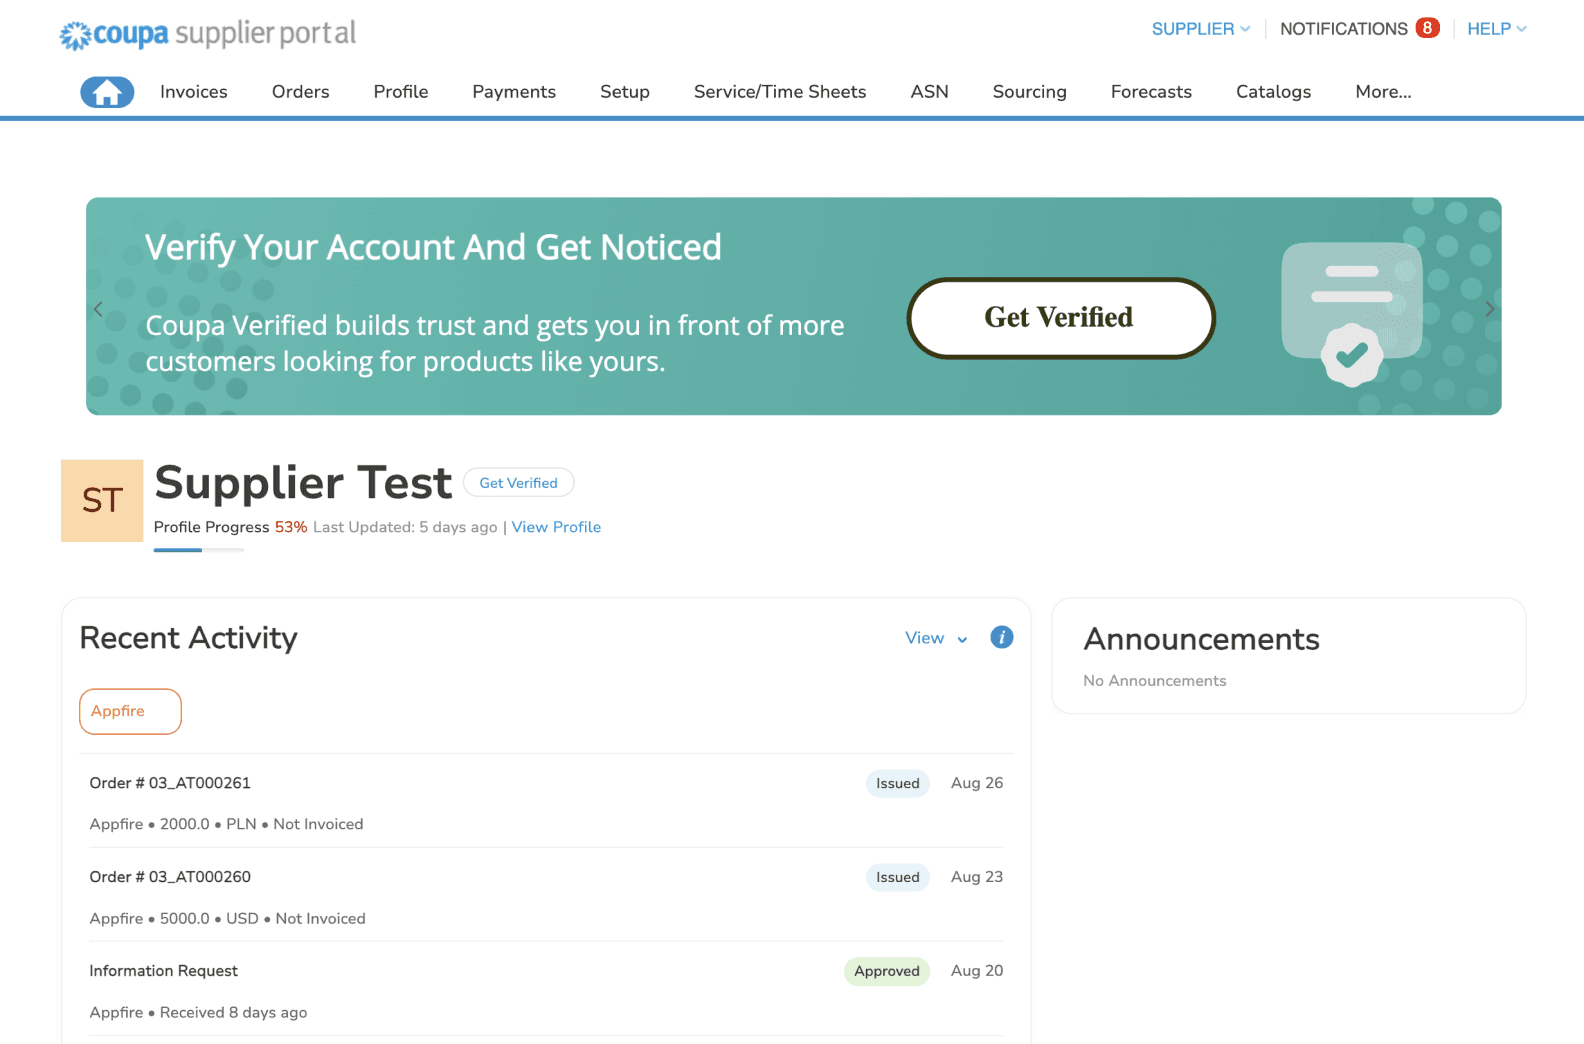Open the Recent Activity info icon

(x=1001, y=637)
